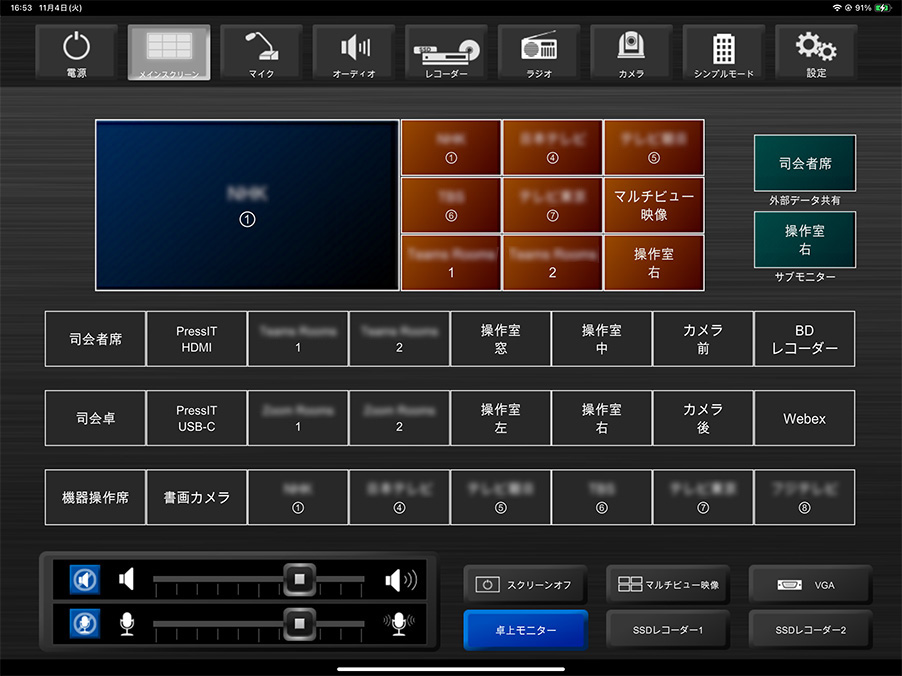Open the レコーダー recorder panel
The image size is (902, 676).
coord(446,52)
